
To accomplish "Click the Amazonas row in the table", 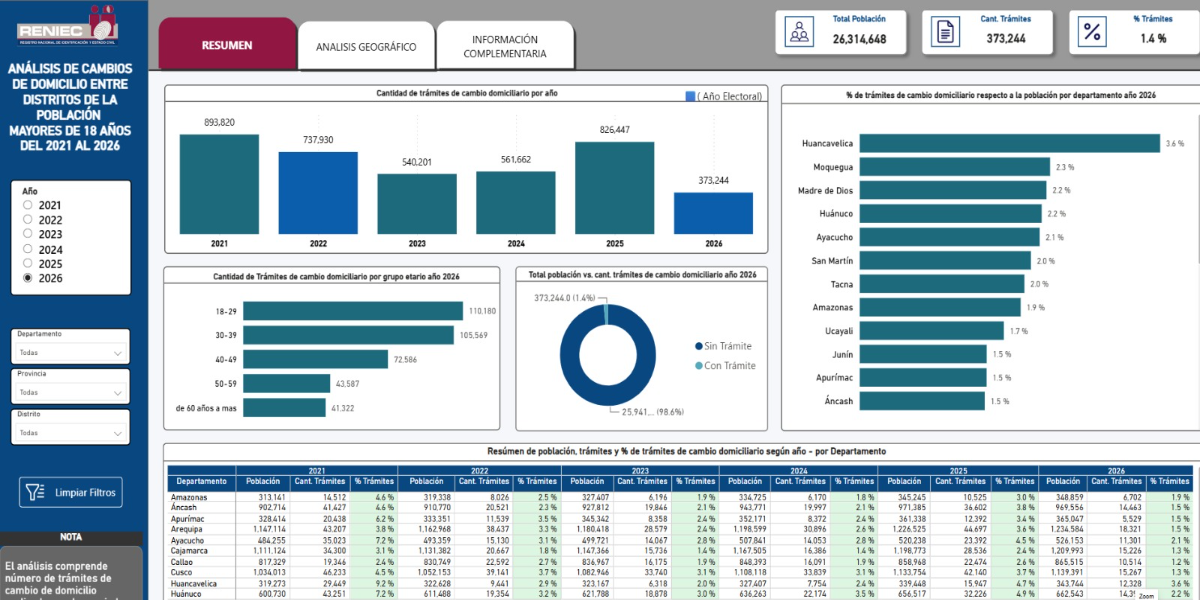I will (680, 497).
